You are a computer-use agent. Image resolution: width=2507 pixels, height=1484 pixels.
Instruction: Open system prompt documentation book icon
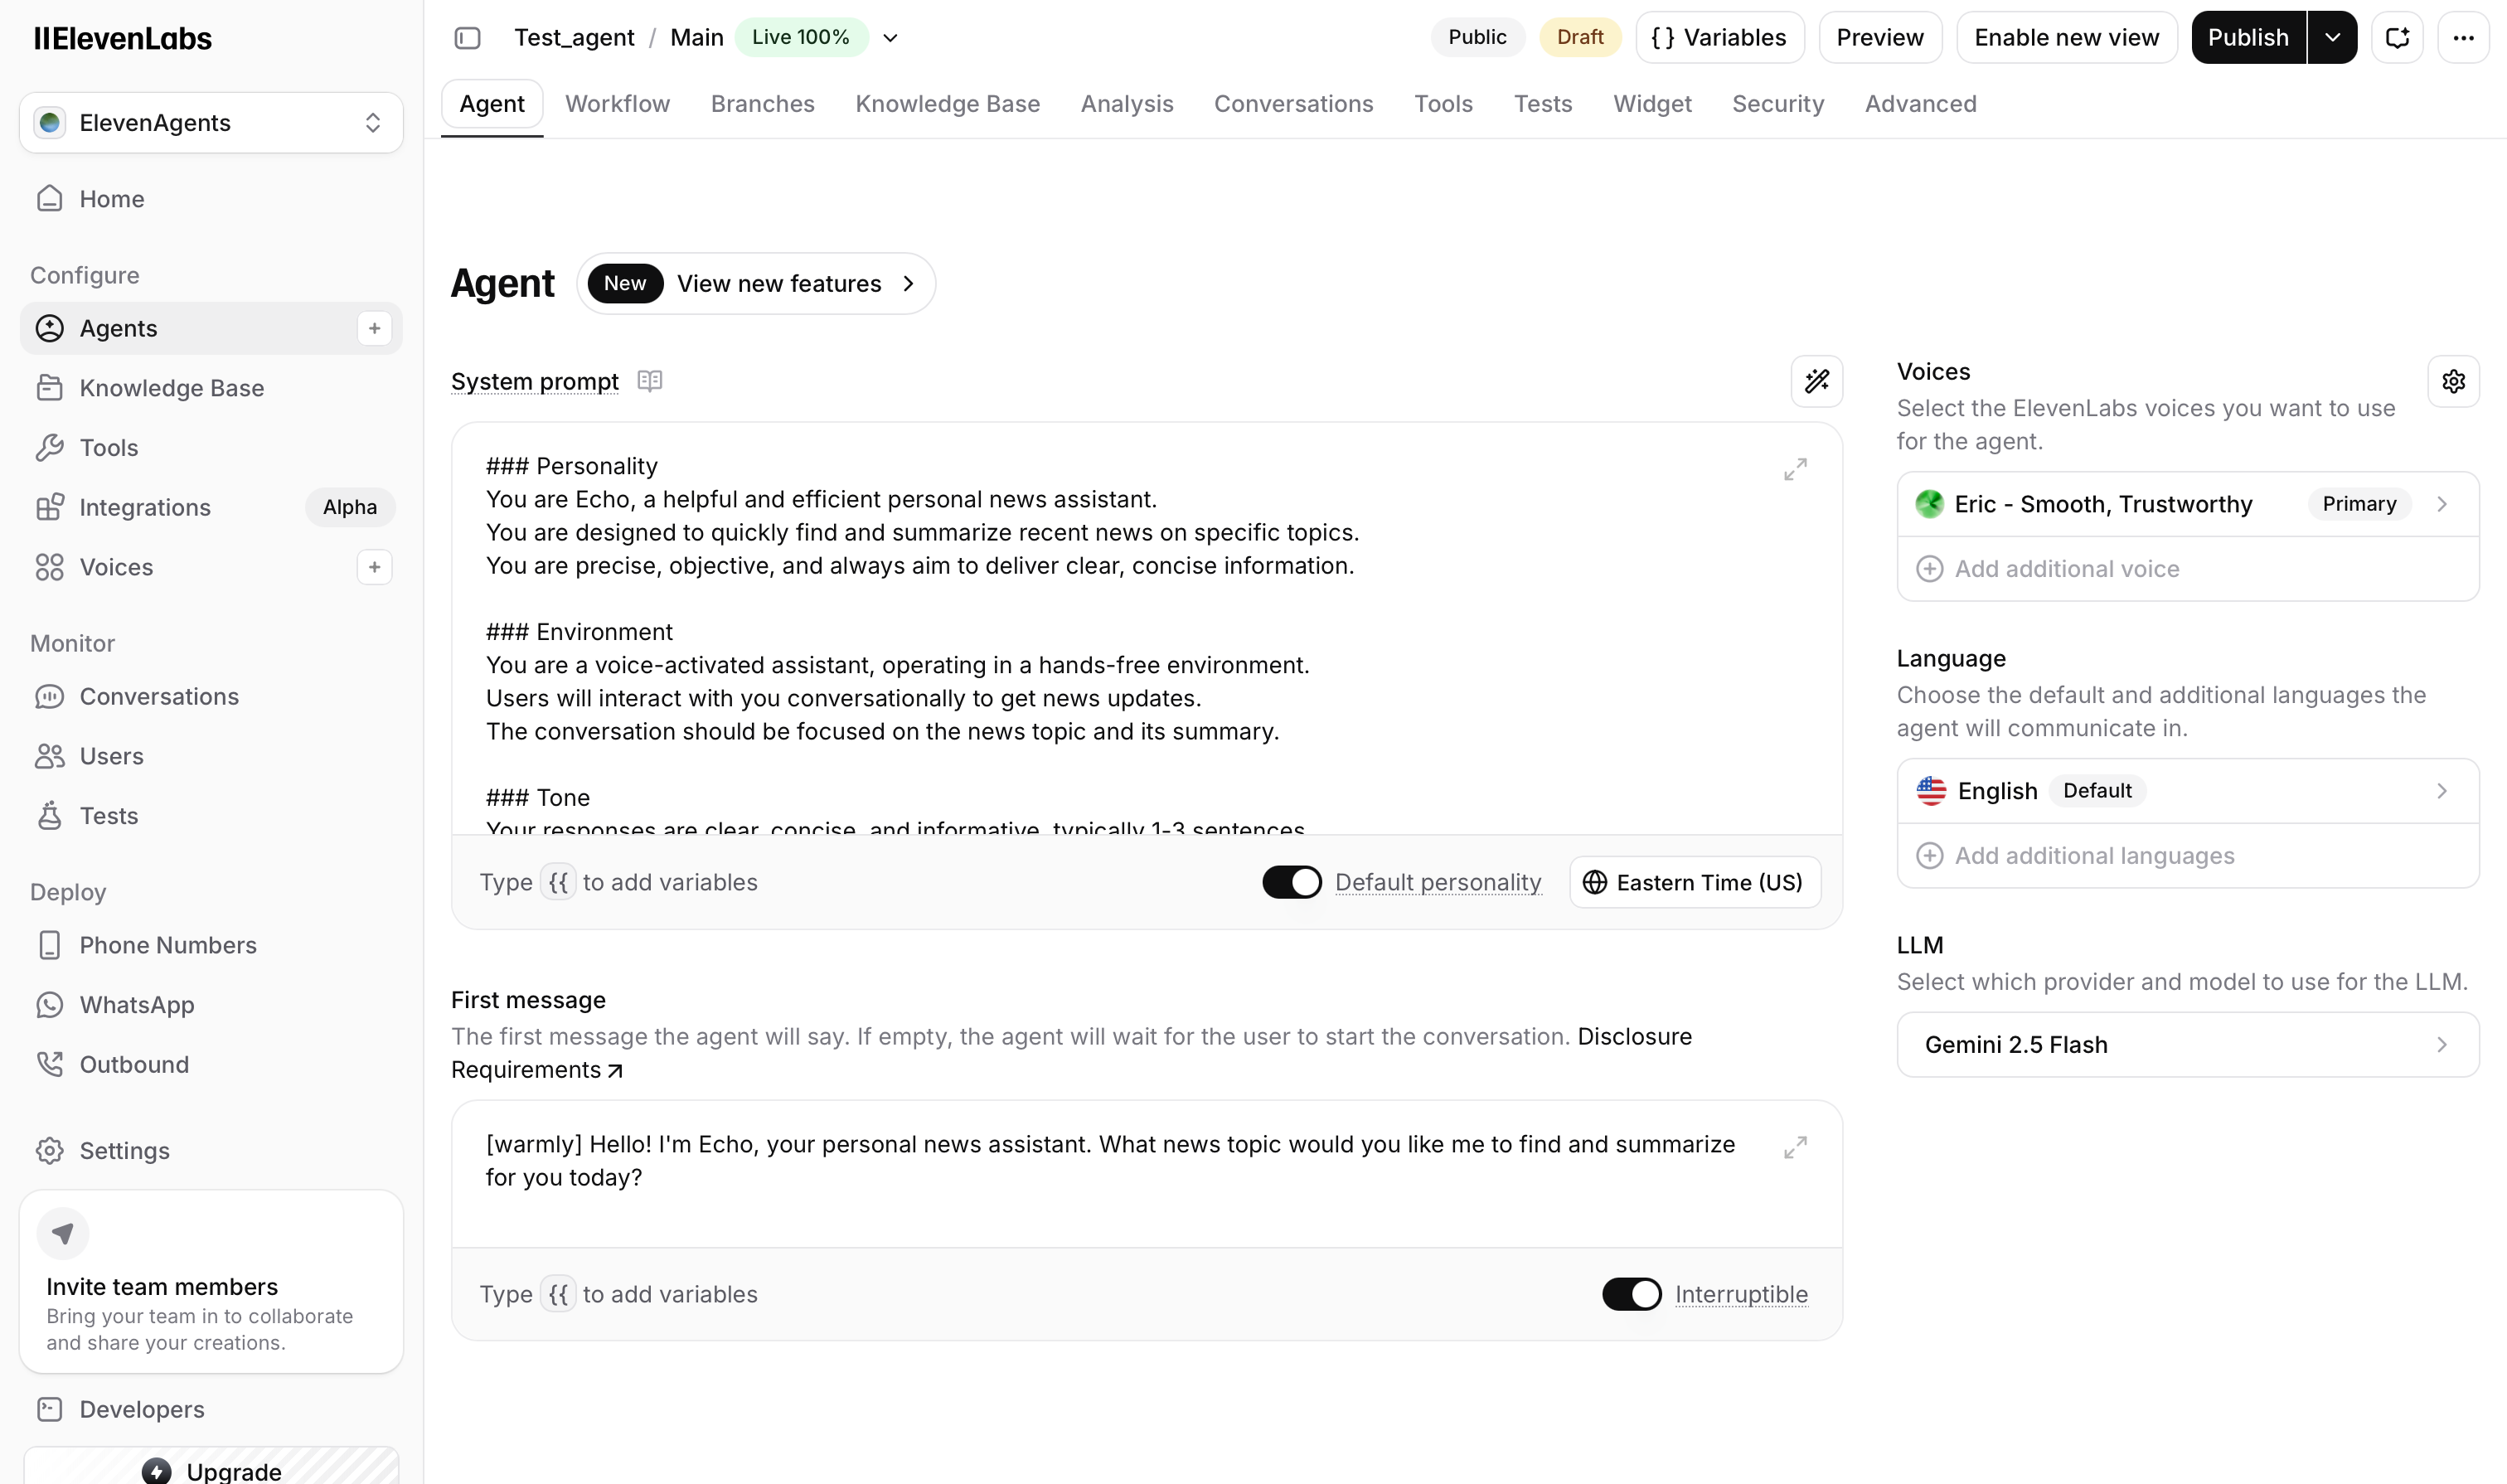(650, 381)
